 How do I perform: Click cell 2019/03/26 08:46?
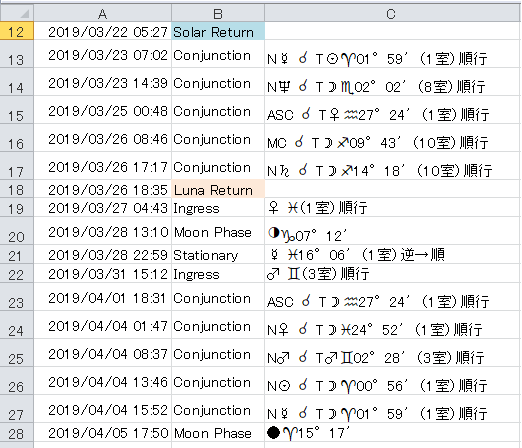[102, 138]
